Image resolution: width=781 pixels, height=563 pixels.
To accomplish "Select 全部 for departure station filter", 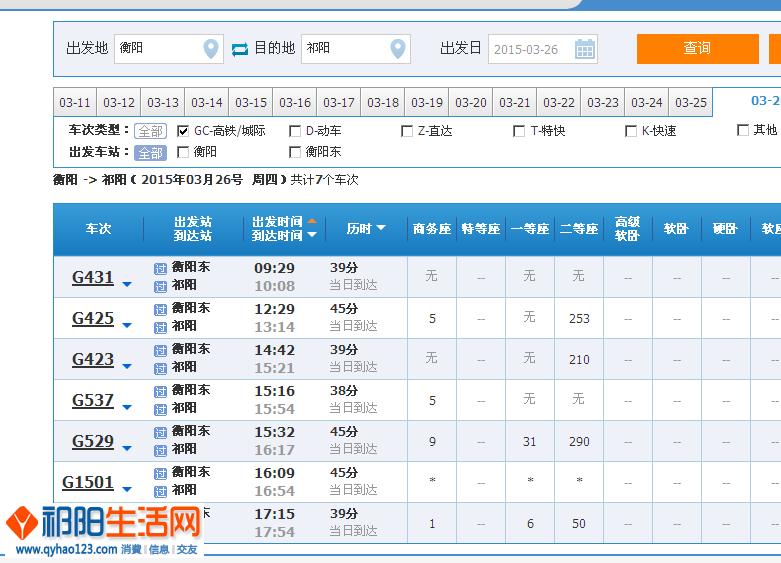I will tap(150, 152).
